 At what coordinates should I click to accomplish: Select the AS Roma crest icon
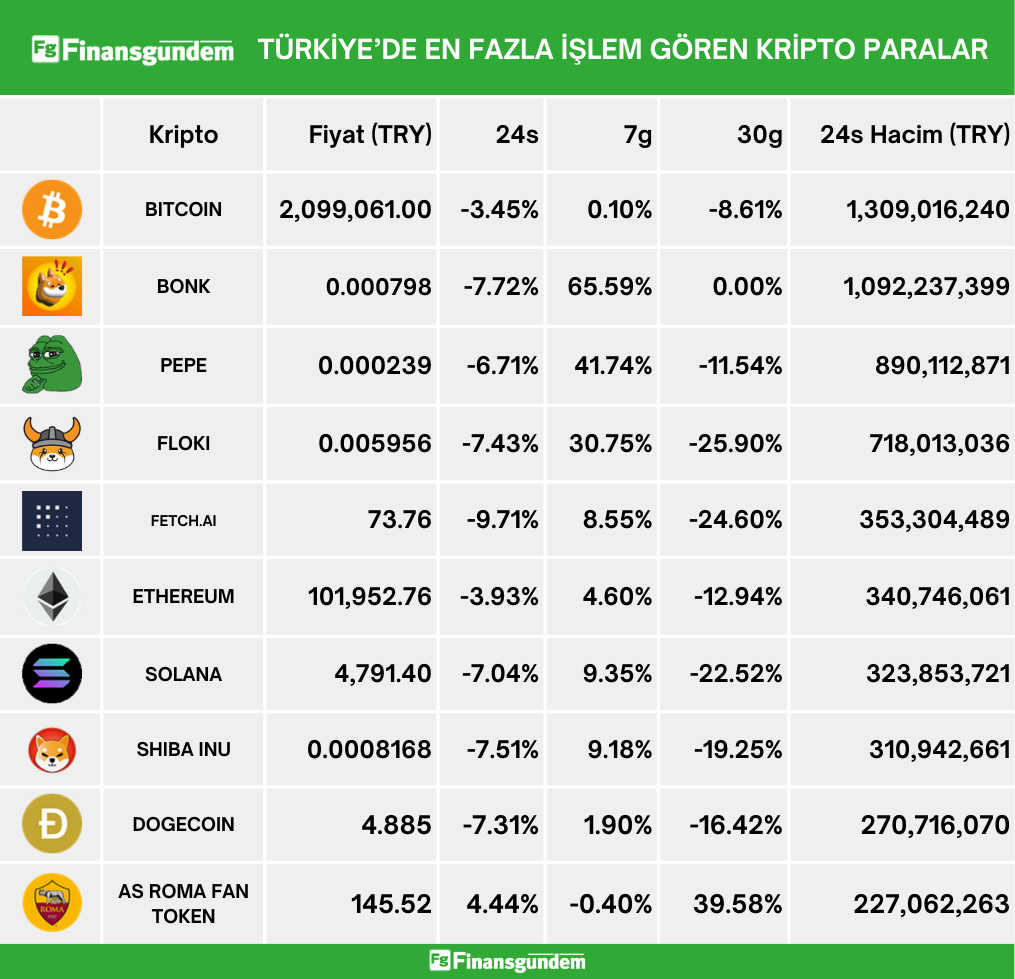(x=52, y=903)
